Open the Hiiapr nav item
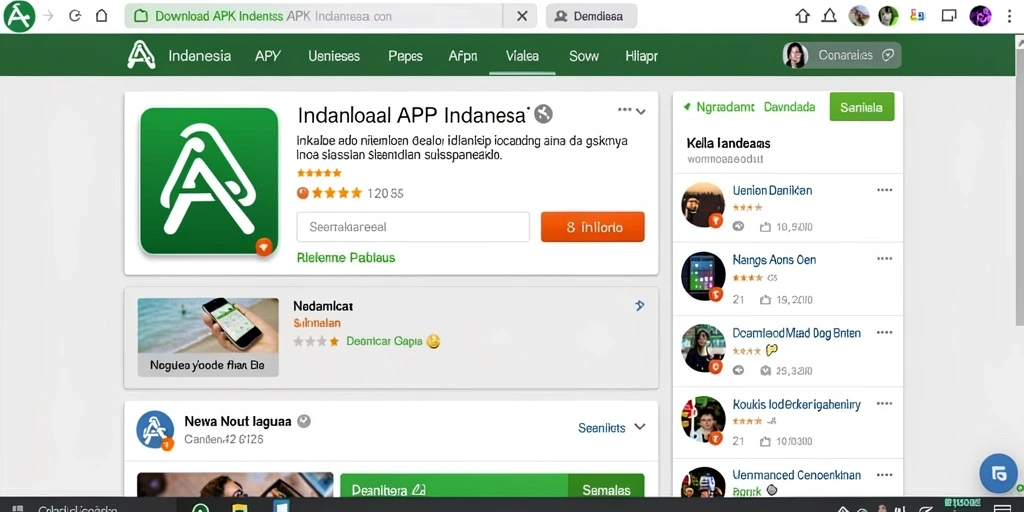Viewport: 1024px width, 512px height. coord(641,56)
